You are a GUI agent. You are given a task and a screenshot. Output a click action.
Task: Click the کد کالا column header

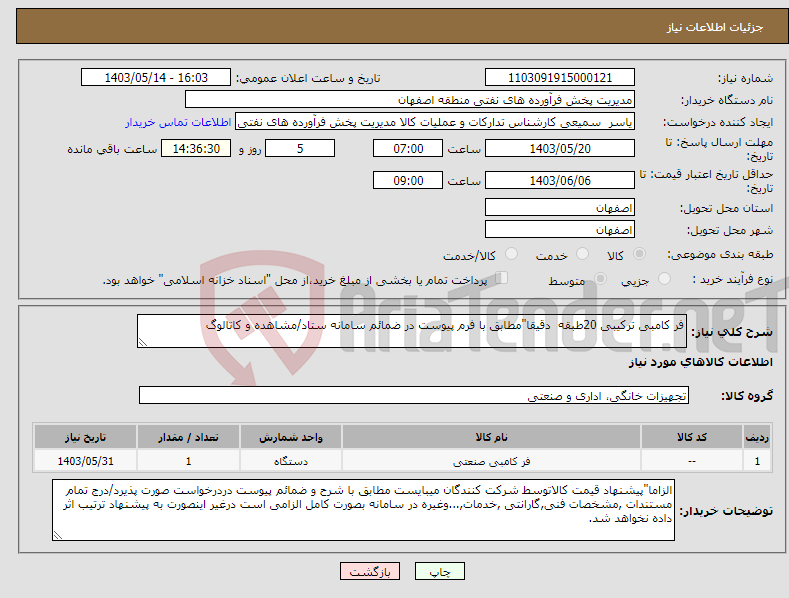point(692,437)
